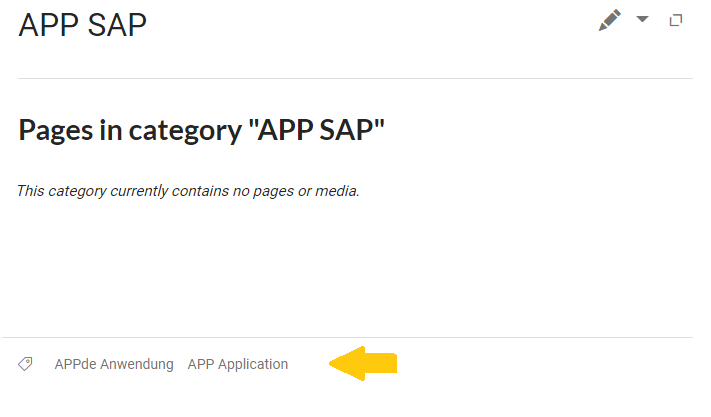Open the APP Application category link

(238, 364)
